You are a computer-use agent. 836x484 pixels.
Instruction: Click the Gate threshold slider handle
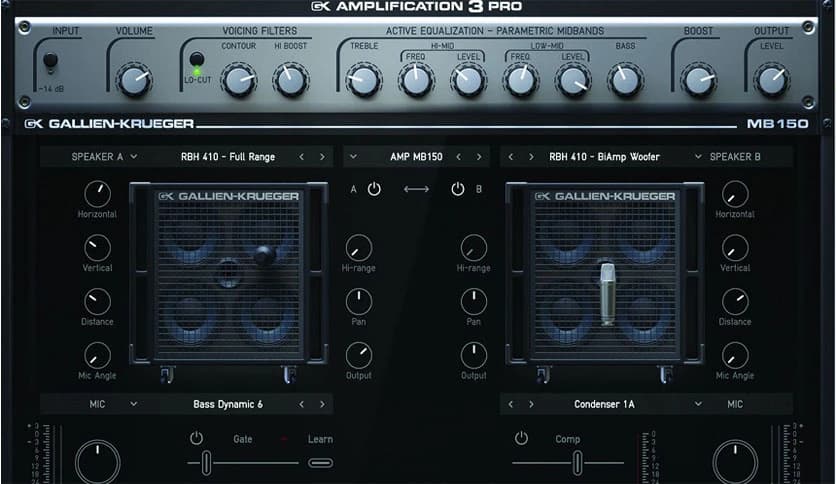[206, 463]
